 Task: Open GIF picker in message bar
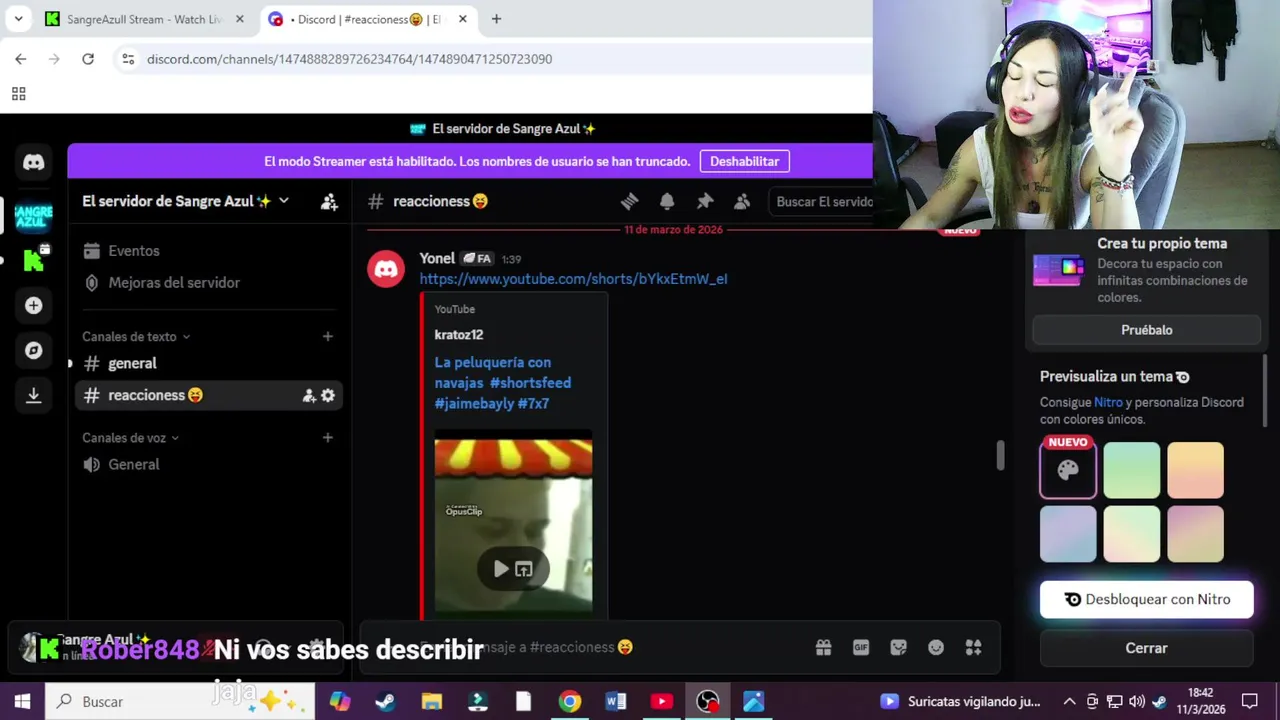(x=861, y=647)
